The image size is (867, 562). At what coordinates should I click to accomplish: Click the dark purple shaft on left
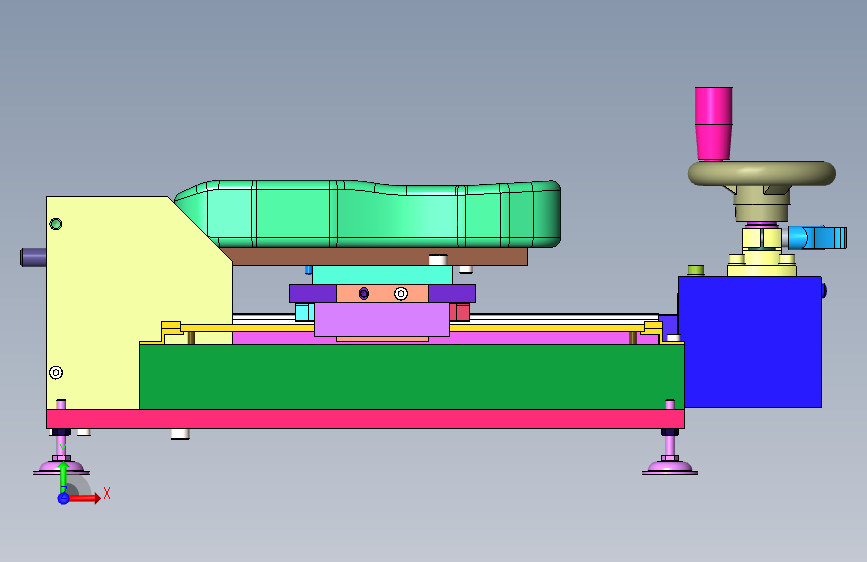pyautogui.click(x=33, y=257)
